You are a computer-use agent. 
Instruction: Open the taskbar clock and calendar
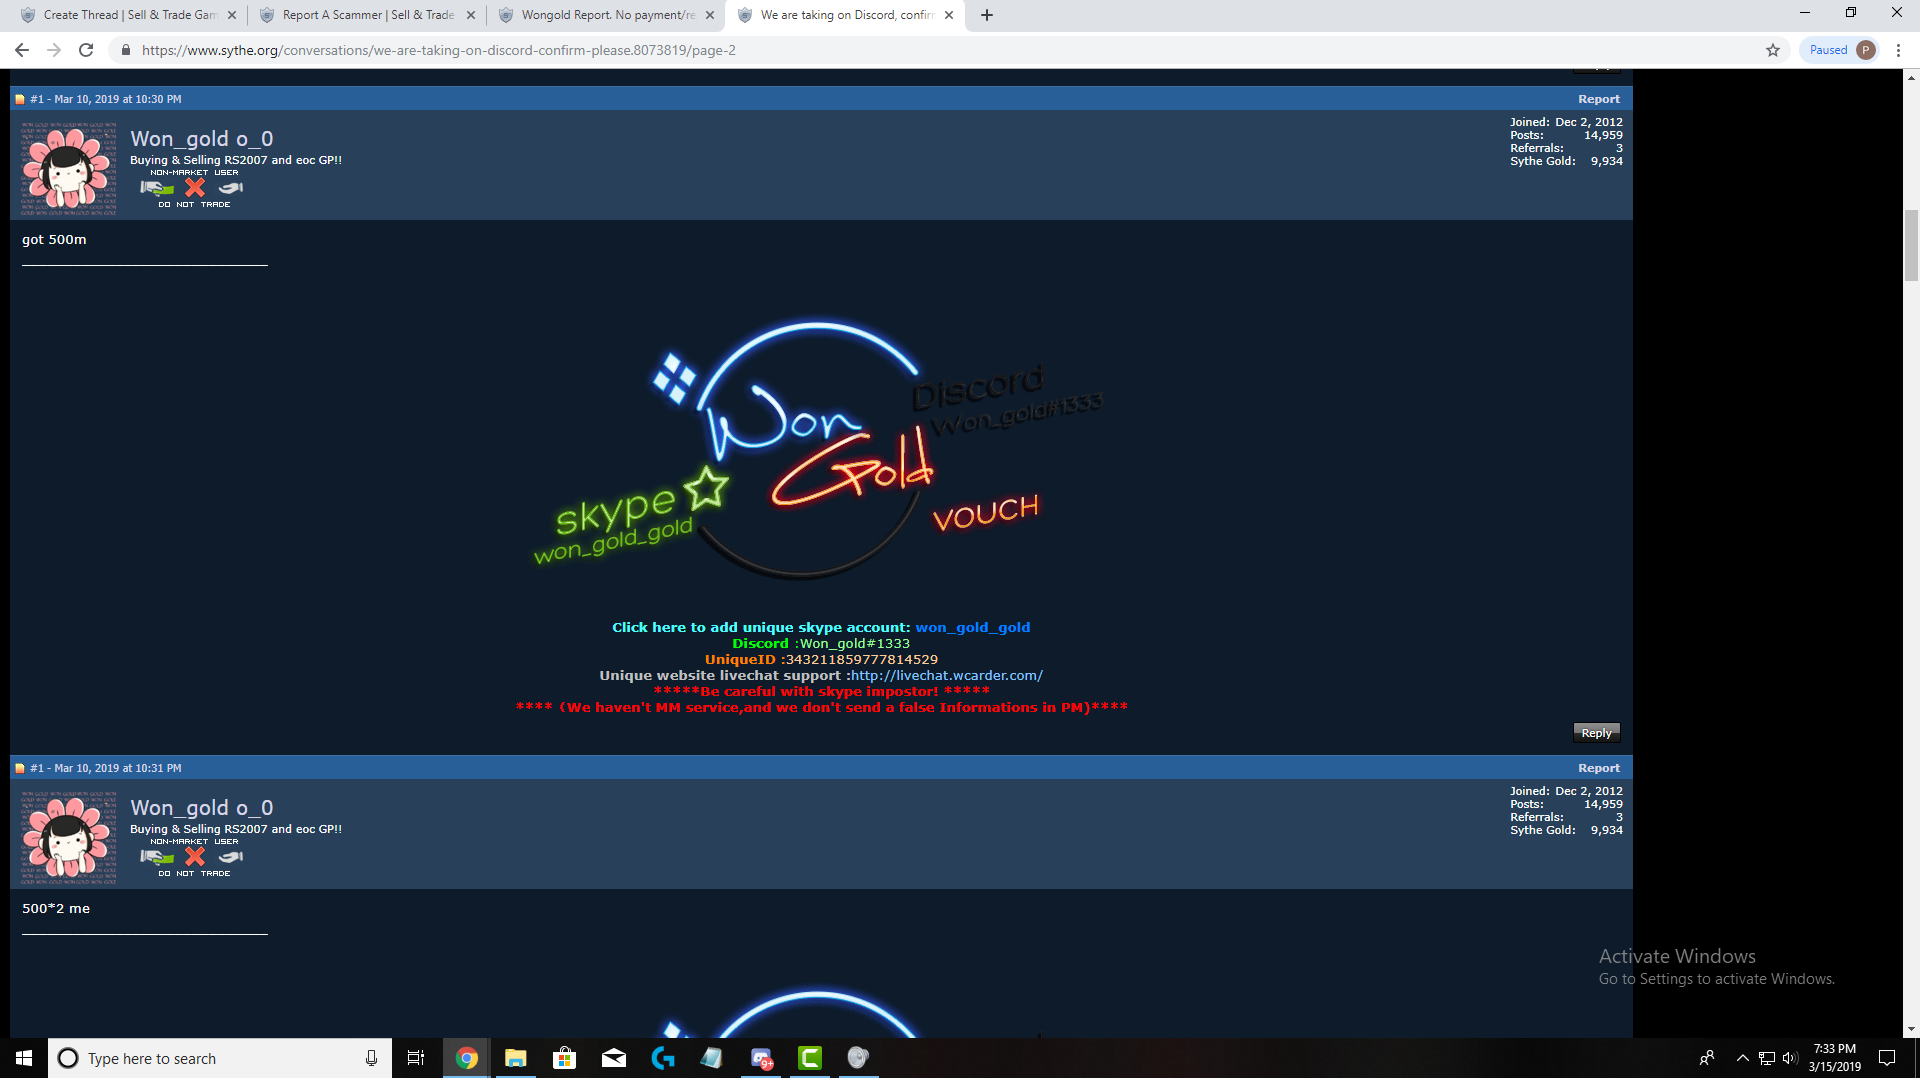coord(1835,1058)
